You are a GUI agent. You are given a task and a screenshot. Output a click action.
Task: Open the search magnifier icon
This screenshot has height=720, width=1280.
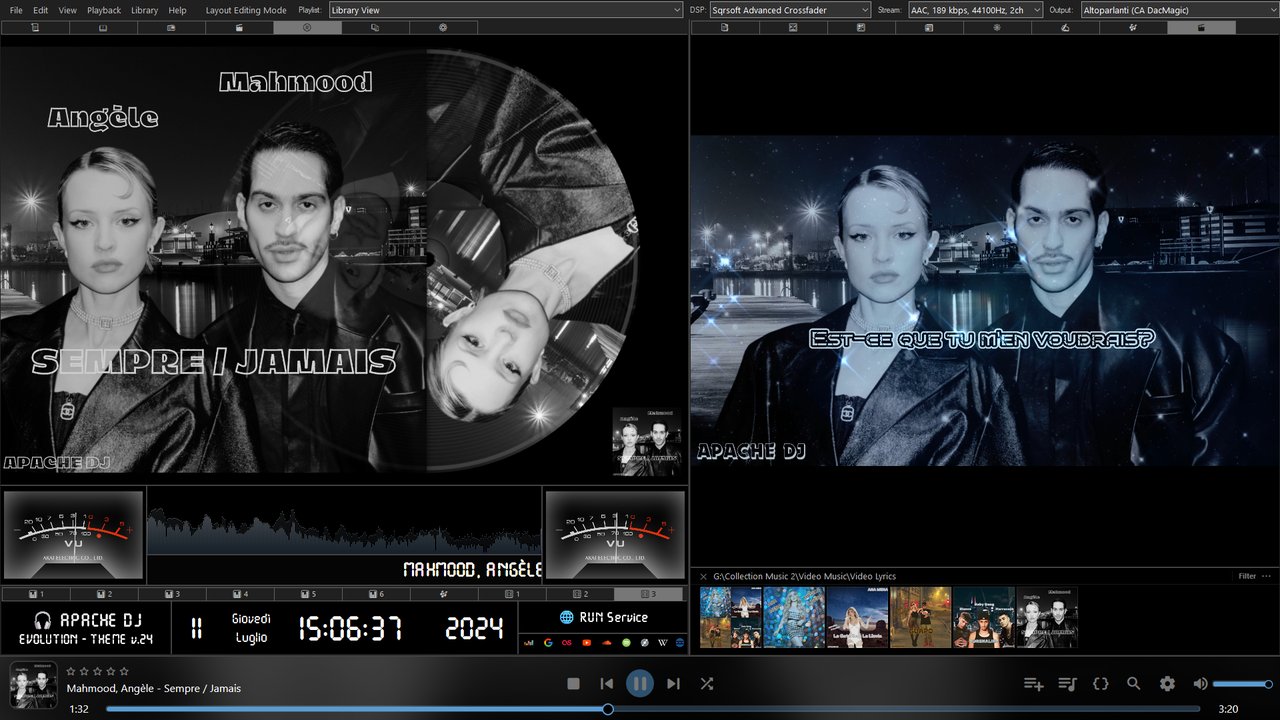1134,684
